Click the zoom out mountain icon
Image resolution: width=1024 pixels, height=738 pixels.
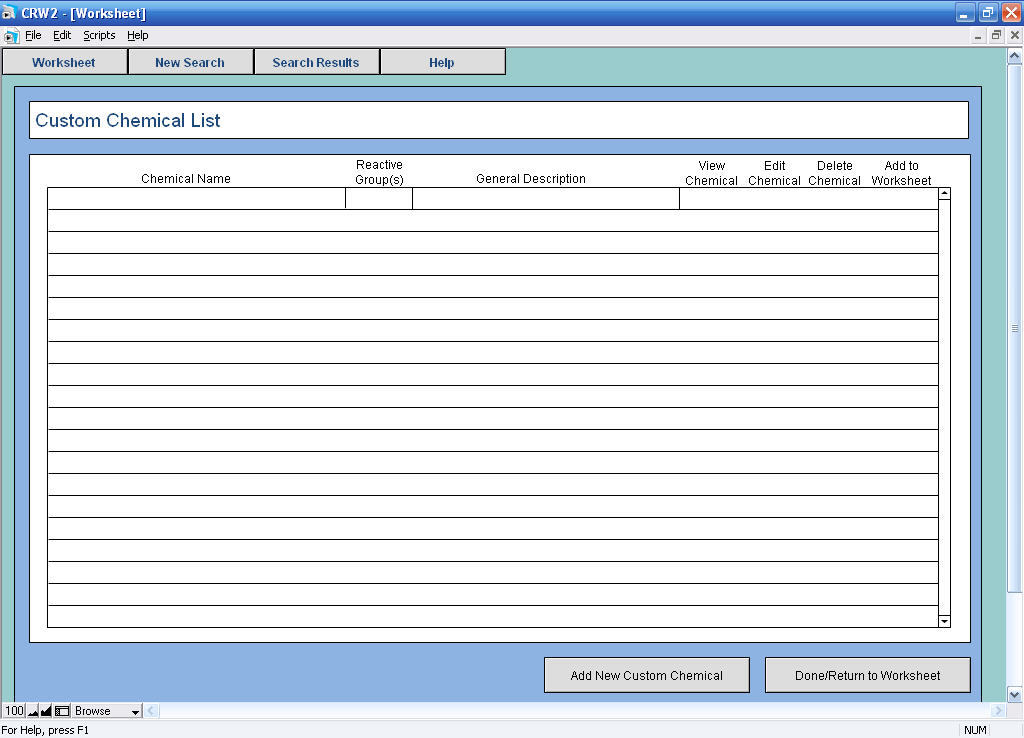coord(33,711)
